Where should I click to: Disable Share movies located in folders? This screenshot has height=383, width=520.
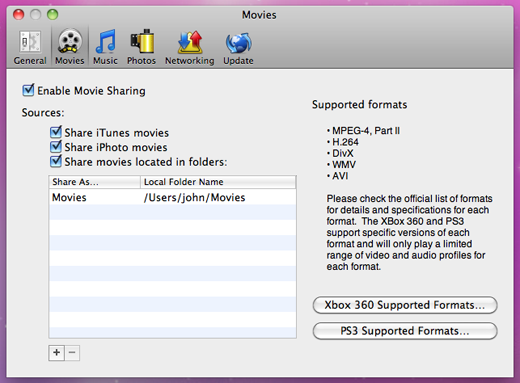56,162
